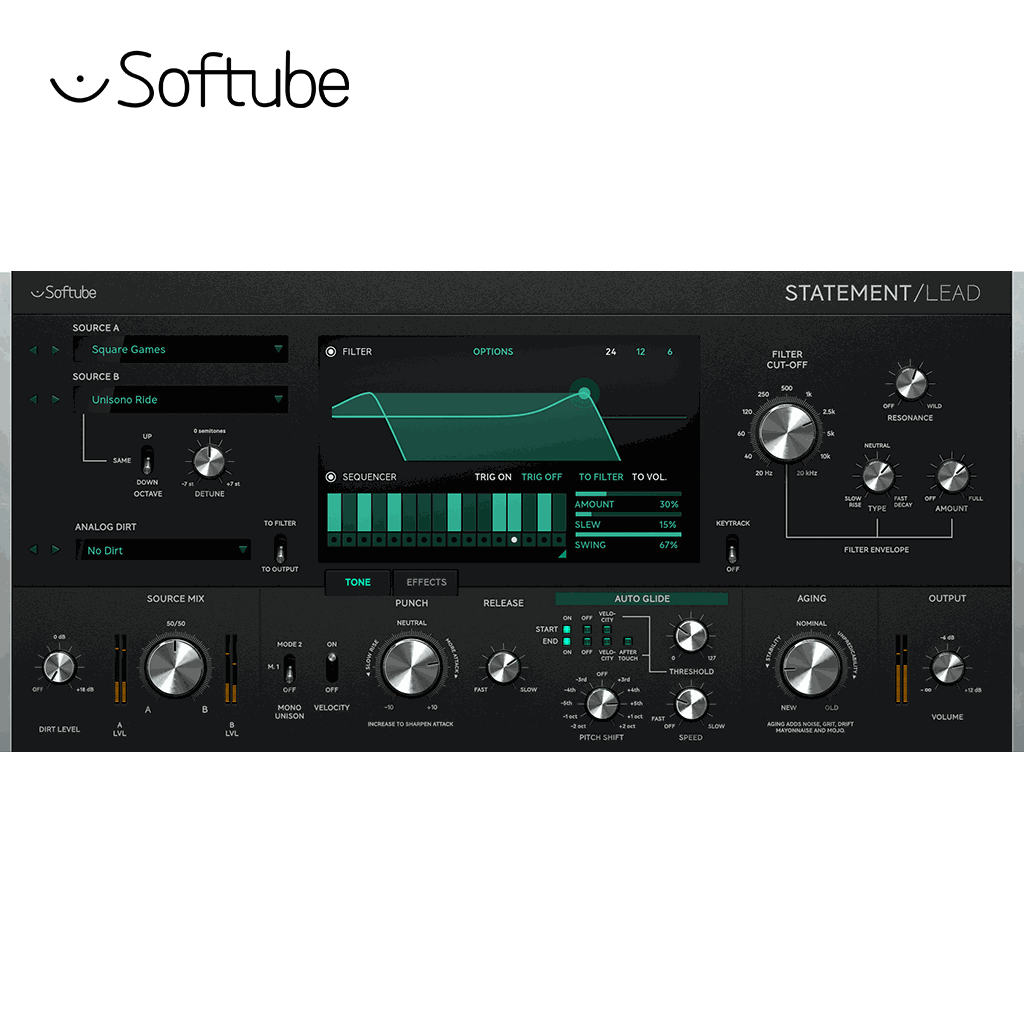Click the Softube logo in plugin header
This screenshot has height=1024, width=1024.
64,293
